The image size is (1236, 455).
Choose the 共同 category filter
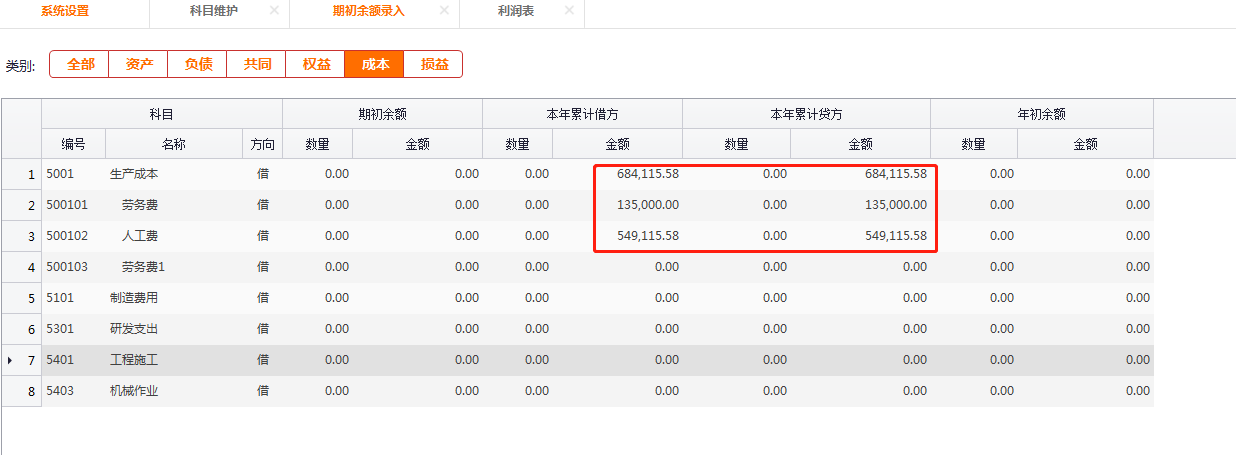[x=257, y=64]
